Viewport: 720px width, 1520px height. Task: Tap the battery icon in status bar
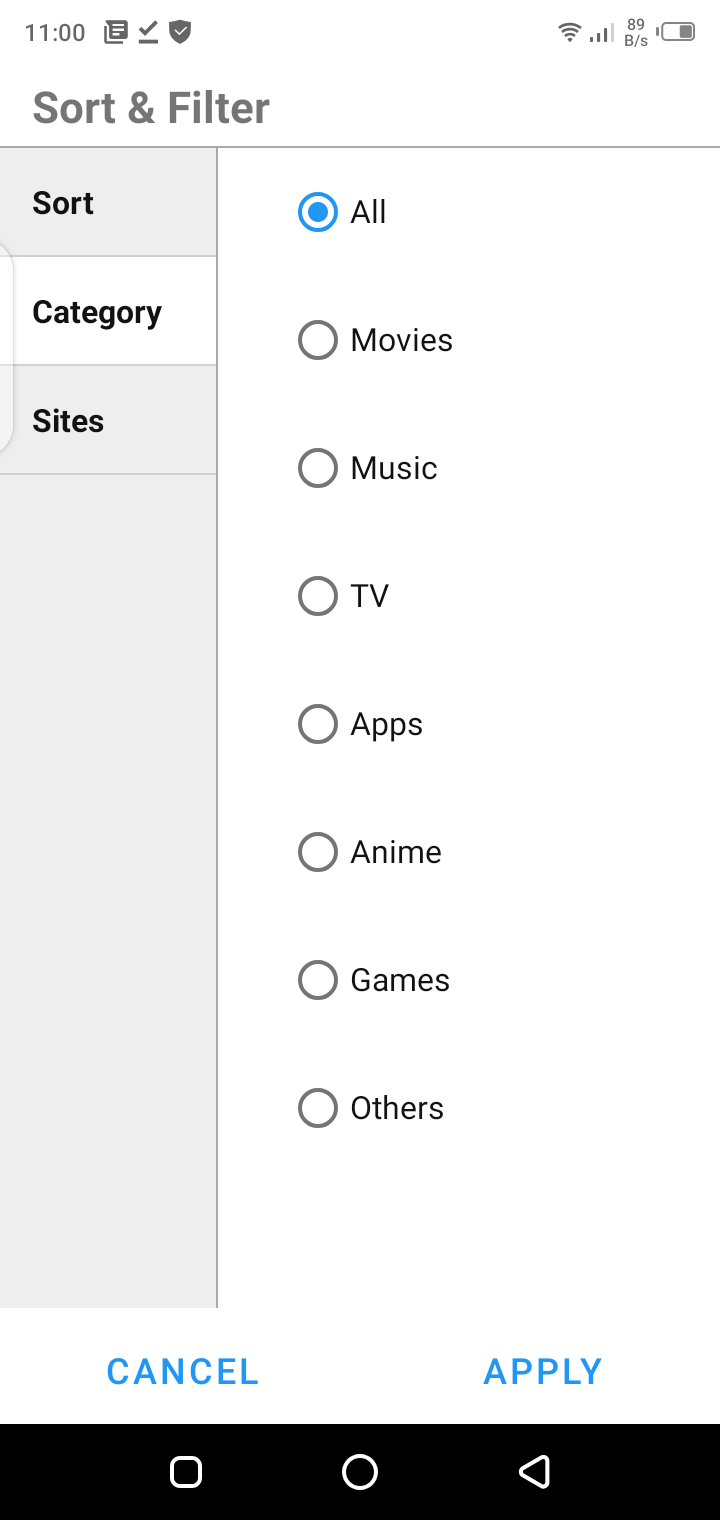[x=678, y=32]
